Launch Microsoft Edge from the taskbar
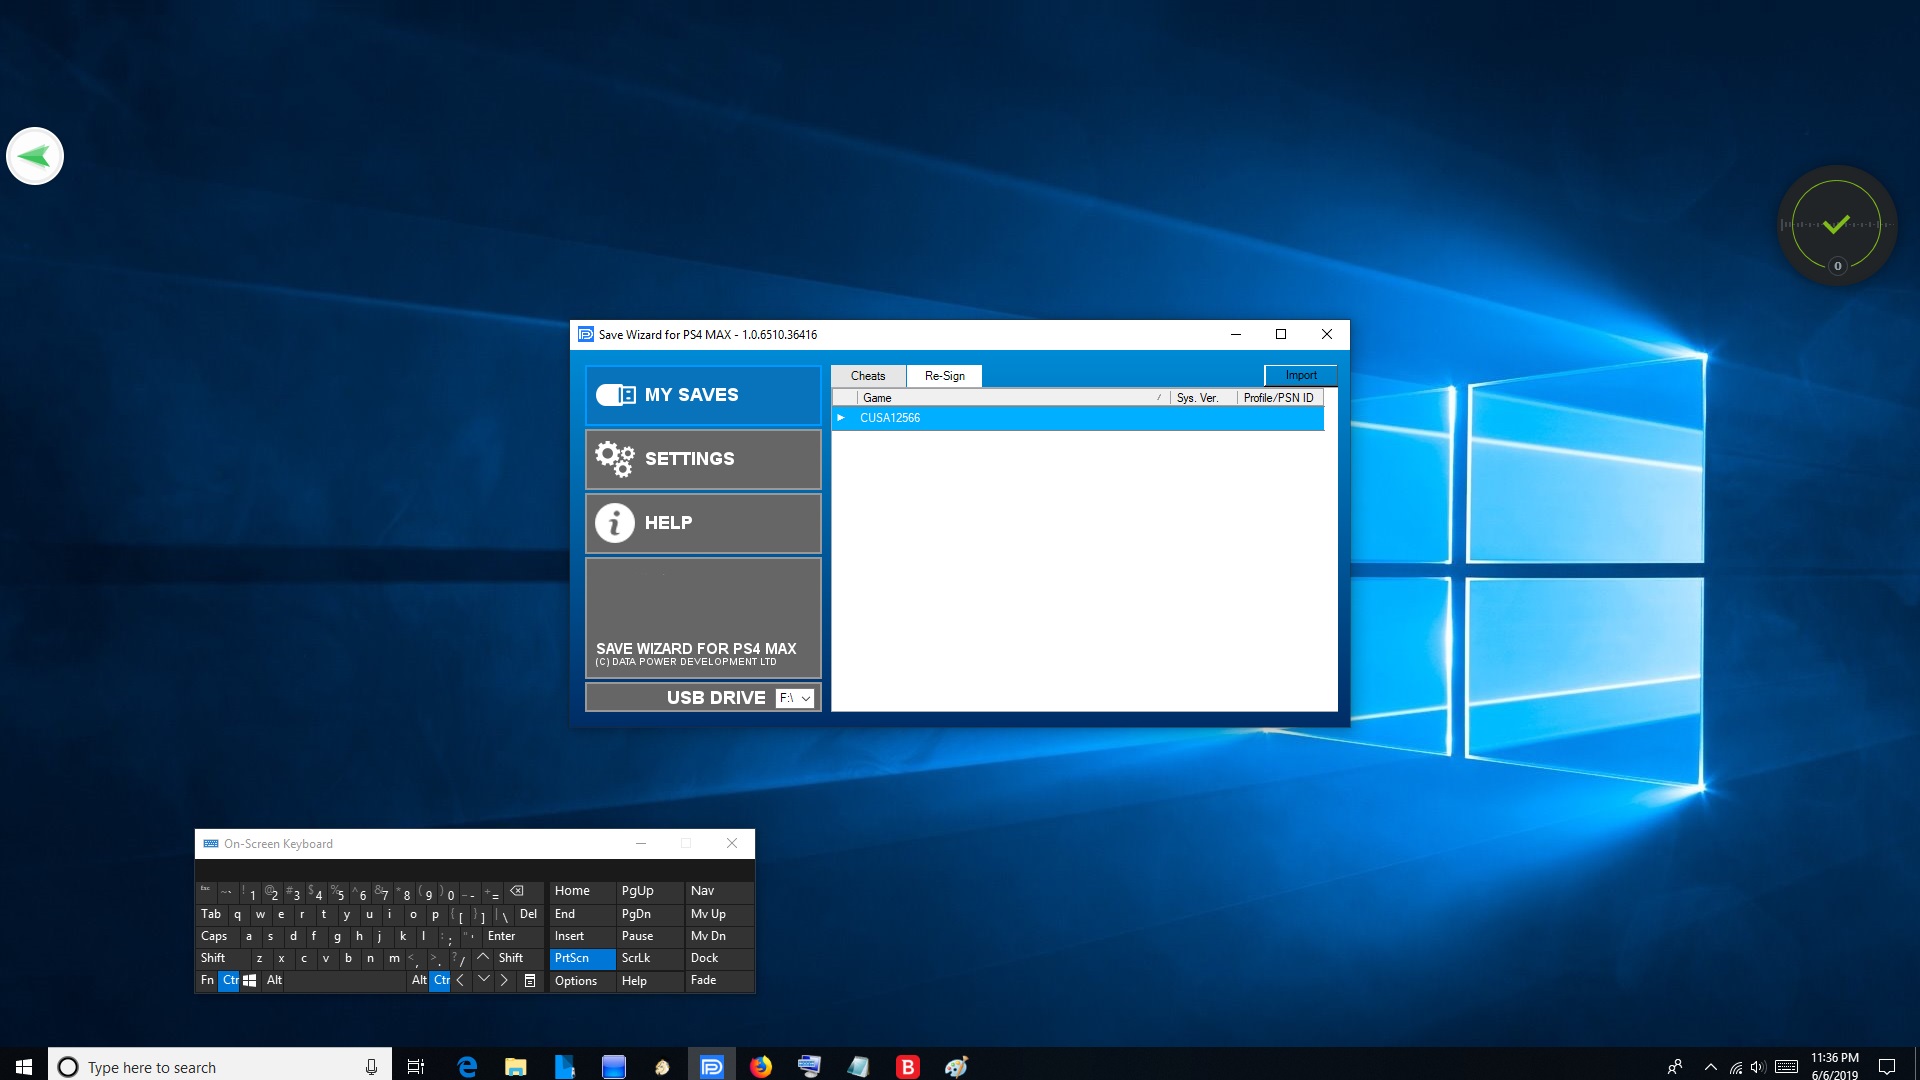Image resolution: width=1920 pixels, height=1080 pixels. coord(467,1066)
